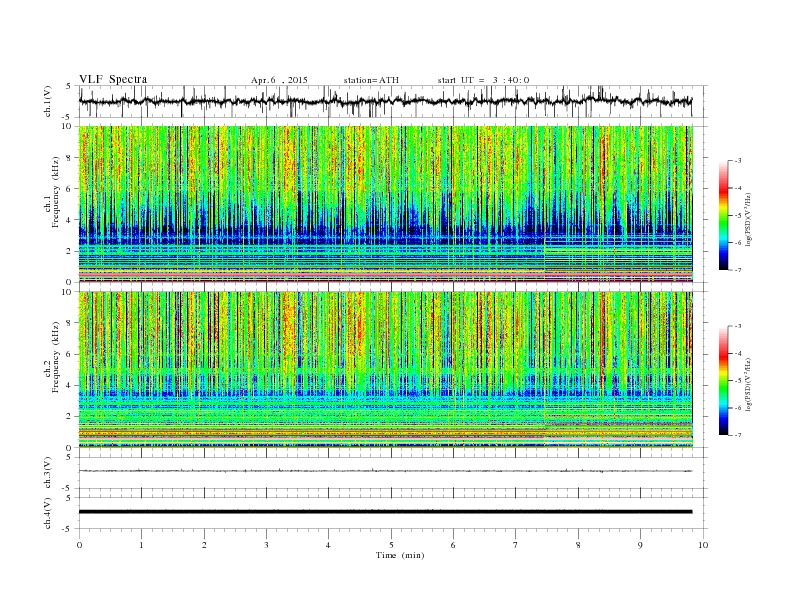Click the thick ch.4 voltage trace

386,512
